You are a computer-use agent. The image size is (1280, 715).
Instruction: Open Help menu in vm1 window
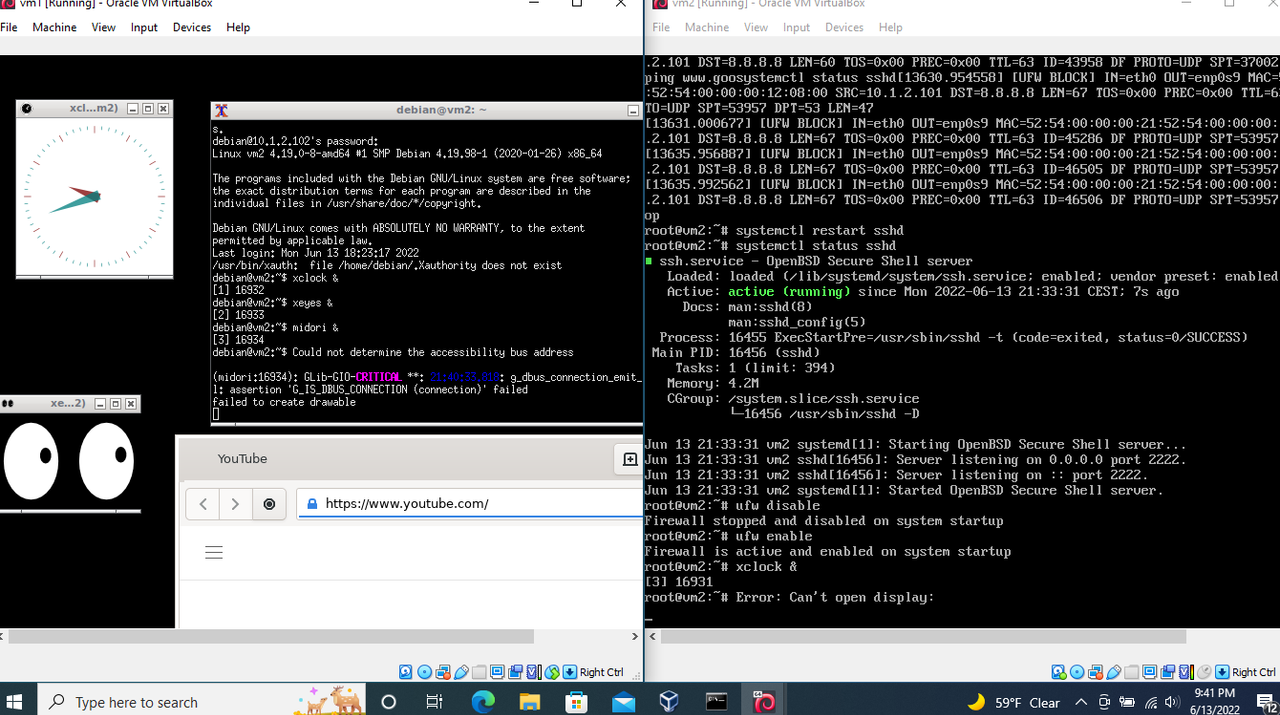238,27
